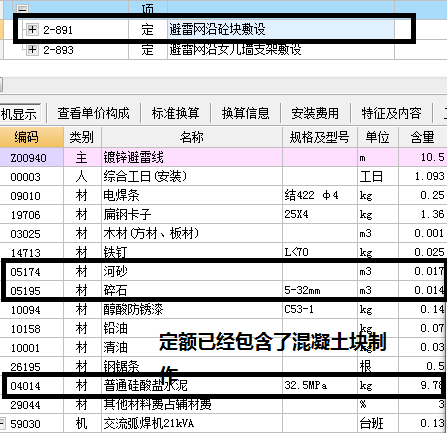Screen dimensions: 447x433
Task: Click the 1.093 quantity value
Action: 423,176
